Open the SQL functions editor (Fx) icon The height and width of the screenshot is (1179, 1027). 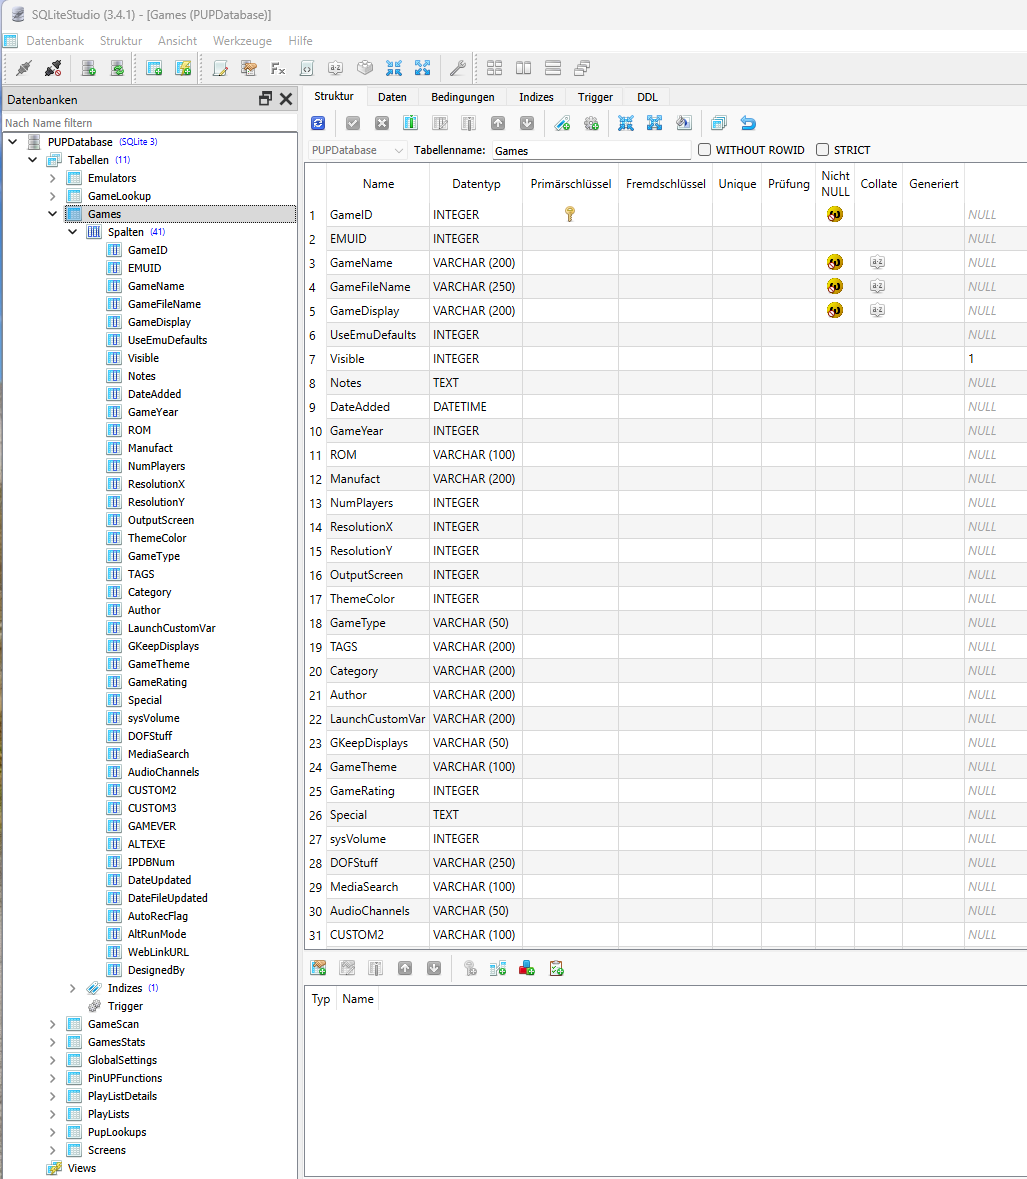pos(278,68)
